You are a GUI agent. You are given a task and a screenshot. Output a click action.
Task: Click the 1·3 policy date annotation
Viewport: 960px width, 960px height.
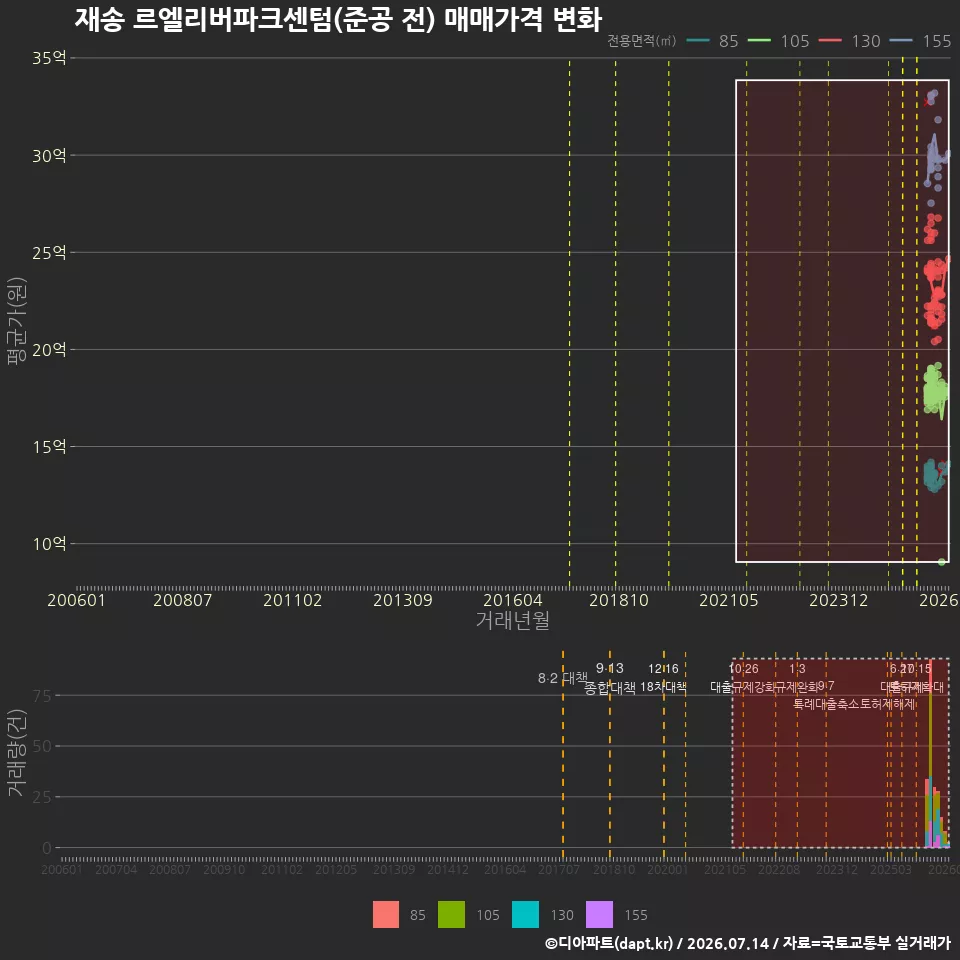click(x=797, y=669)
